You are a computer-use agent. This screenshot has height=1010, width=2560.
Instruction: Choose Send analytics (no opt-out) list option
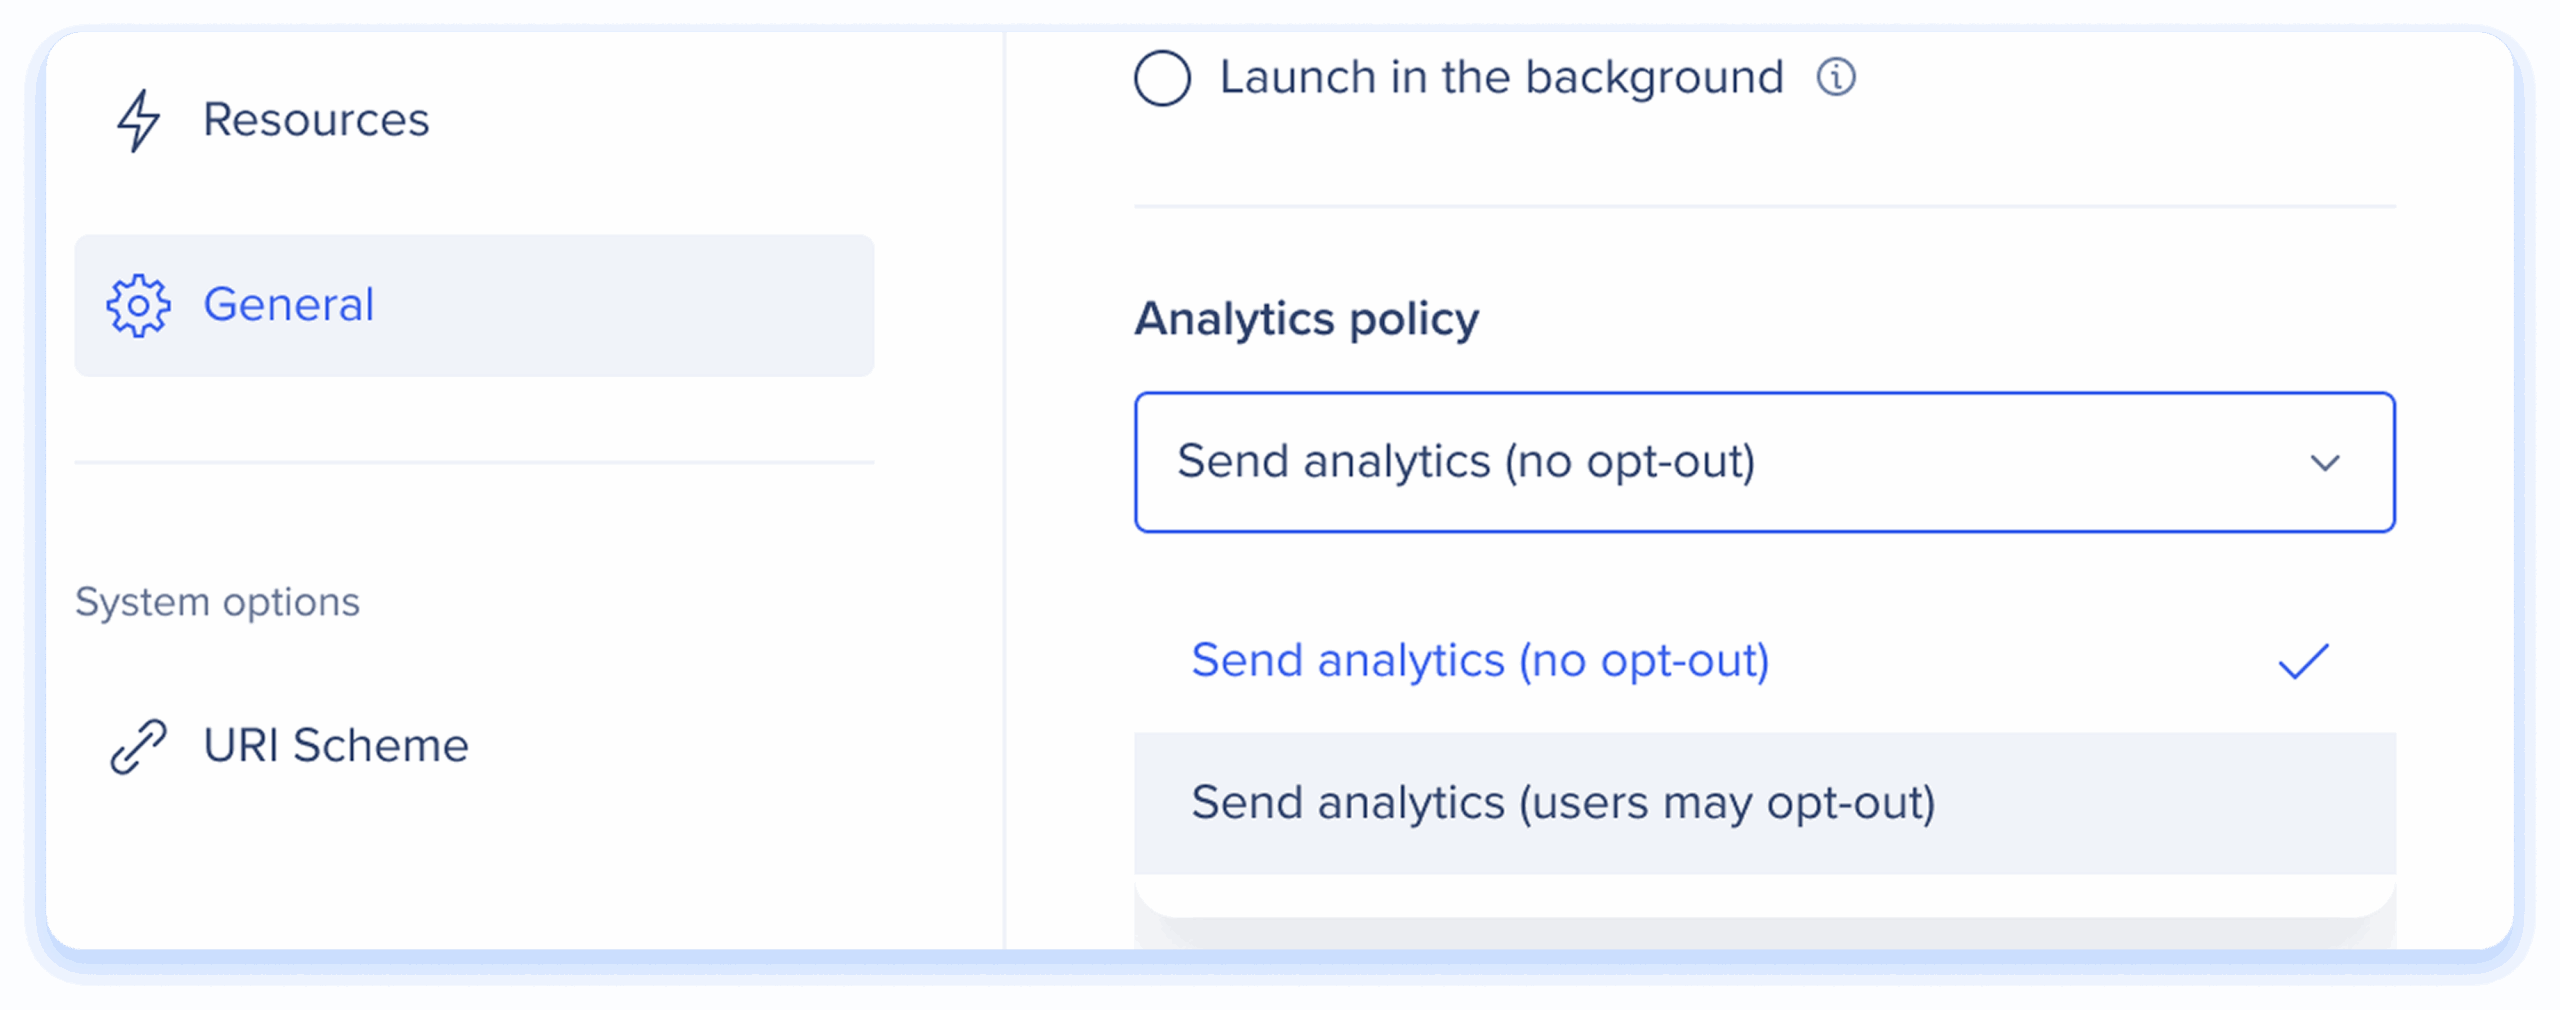pyautogui.click(x=1480, y=661)
